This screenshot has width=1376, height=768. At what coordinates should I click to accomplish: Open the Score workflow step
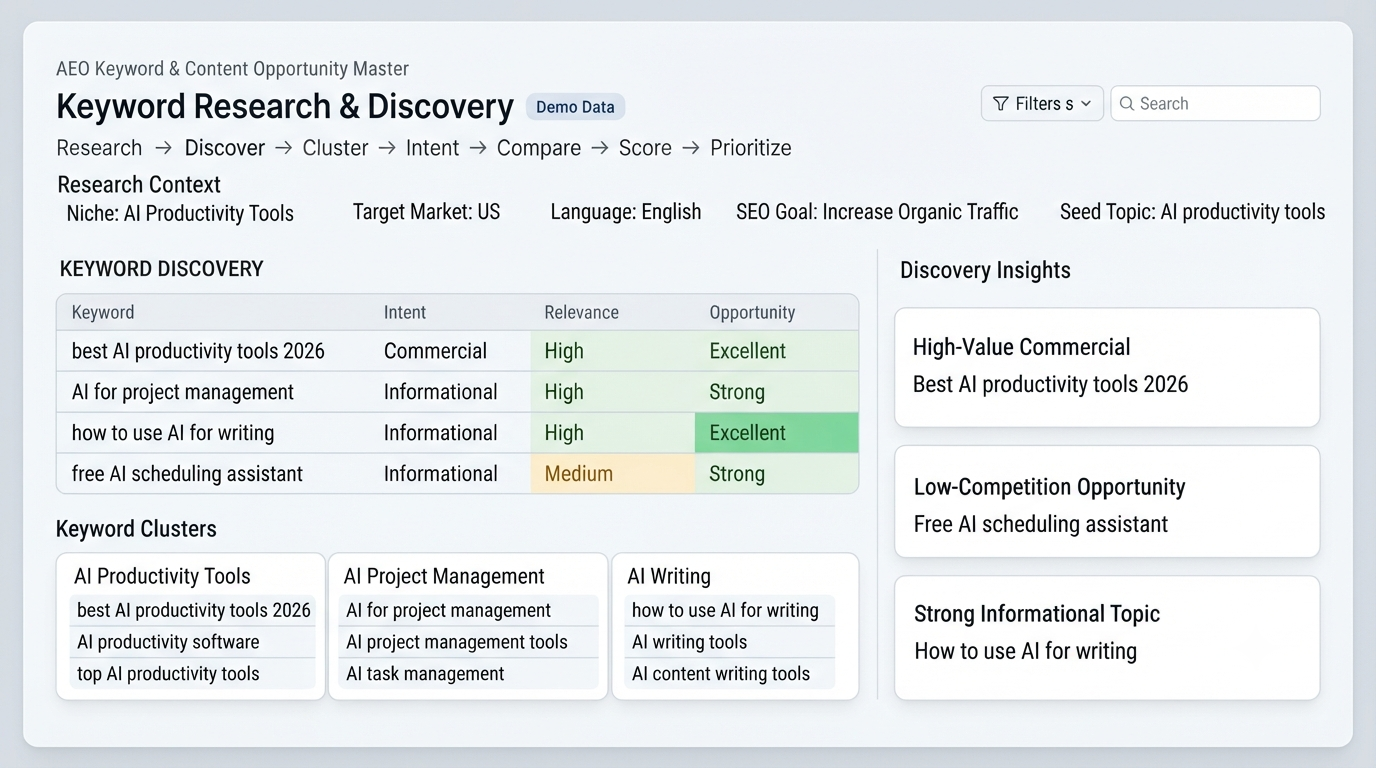(x=645, y=148)
